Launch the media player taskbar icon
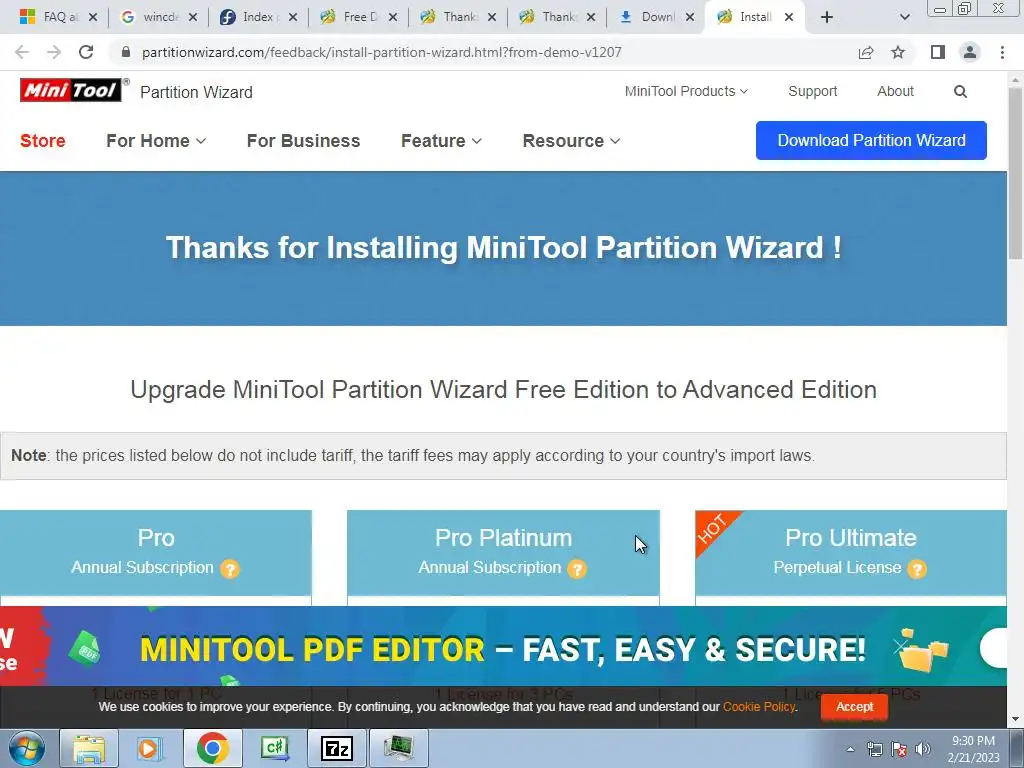The image size is (1024, 768). 149,748
